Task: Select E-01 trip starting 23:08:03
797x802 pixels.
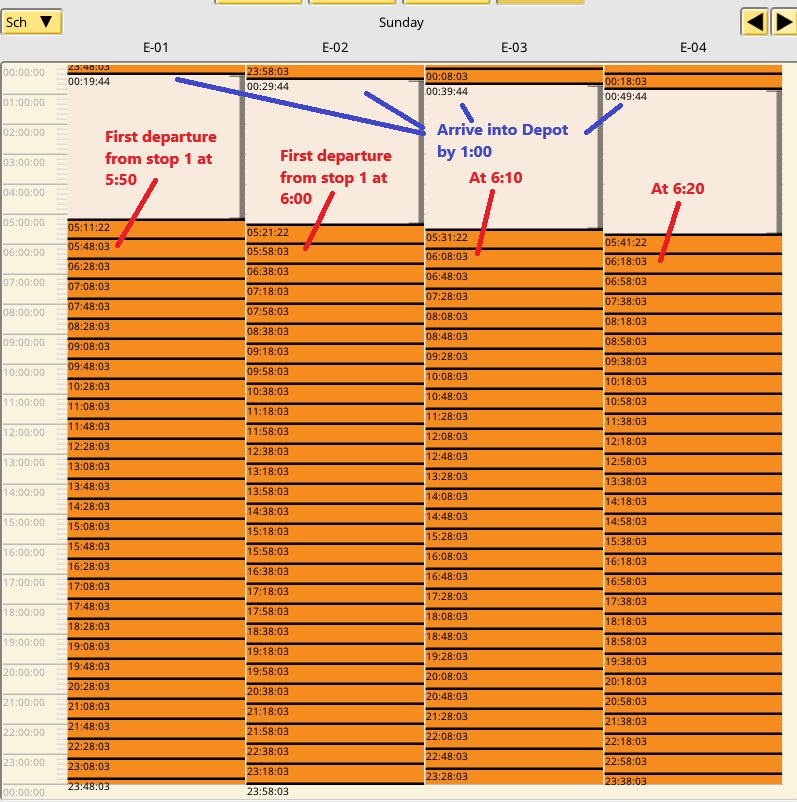Action: click(156, 769)
